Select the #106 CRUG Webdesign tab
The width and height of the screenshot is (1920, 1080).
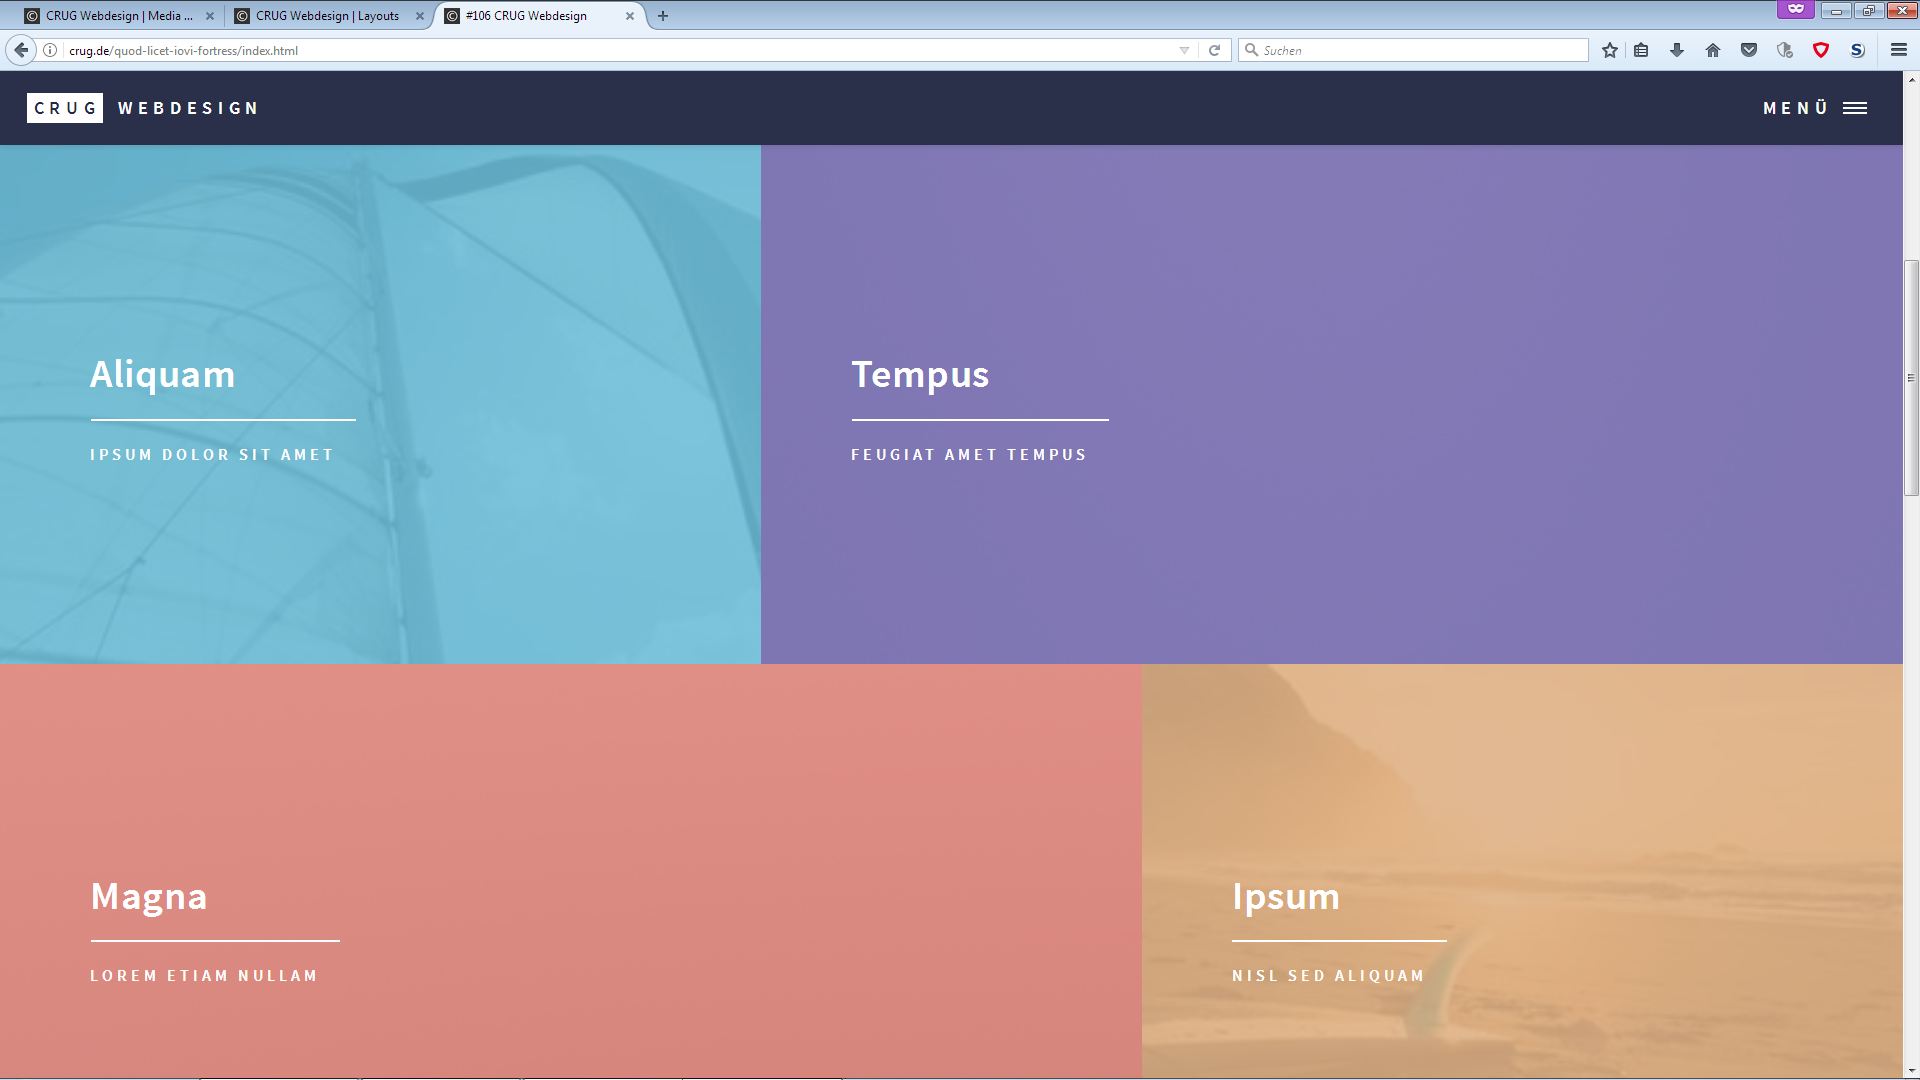point(540,16)
